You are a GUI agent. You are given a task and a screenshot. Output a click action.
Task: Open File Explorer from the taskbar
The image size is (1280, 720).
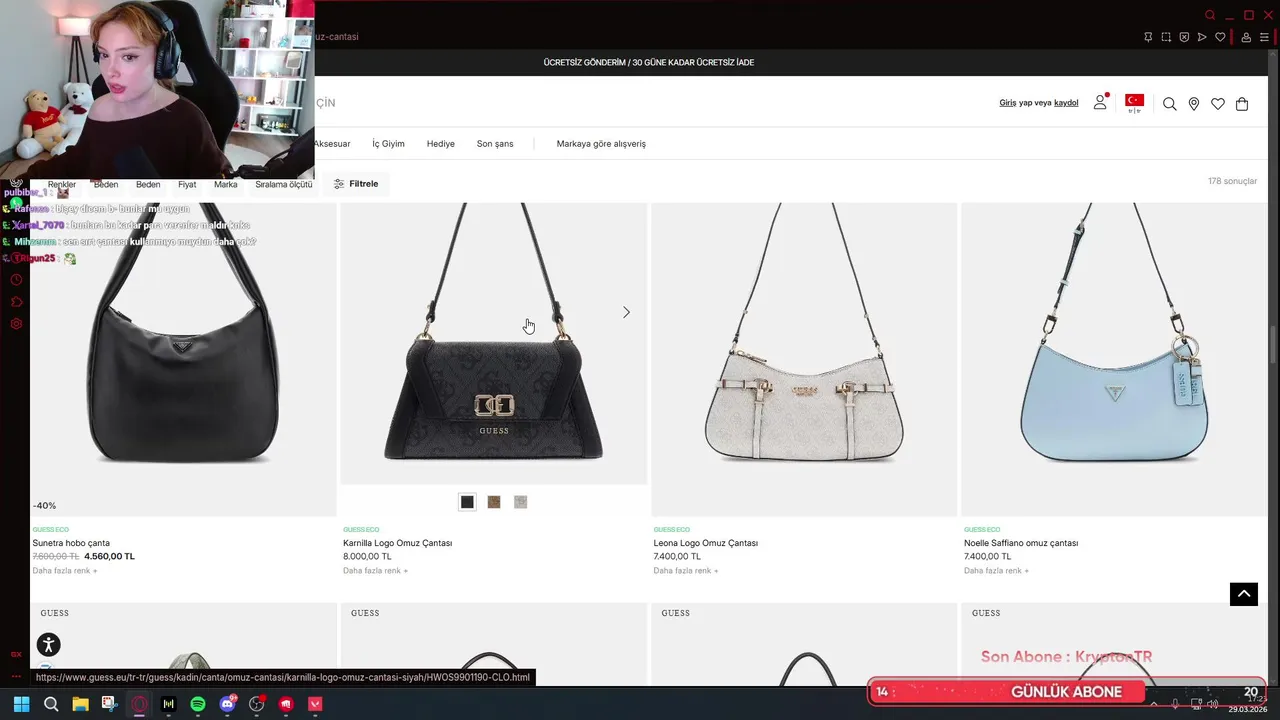(x=80, y=704)
